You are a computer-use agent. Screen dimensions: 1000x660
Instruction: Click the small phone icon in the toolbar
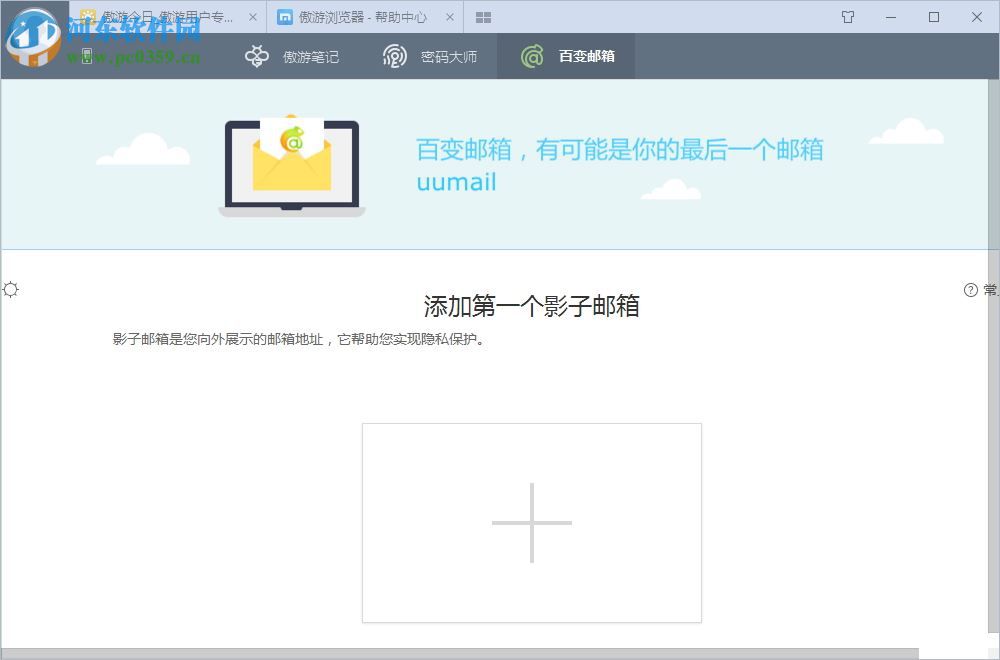[x=87, y=56]
